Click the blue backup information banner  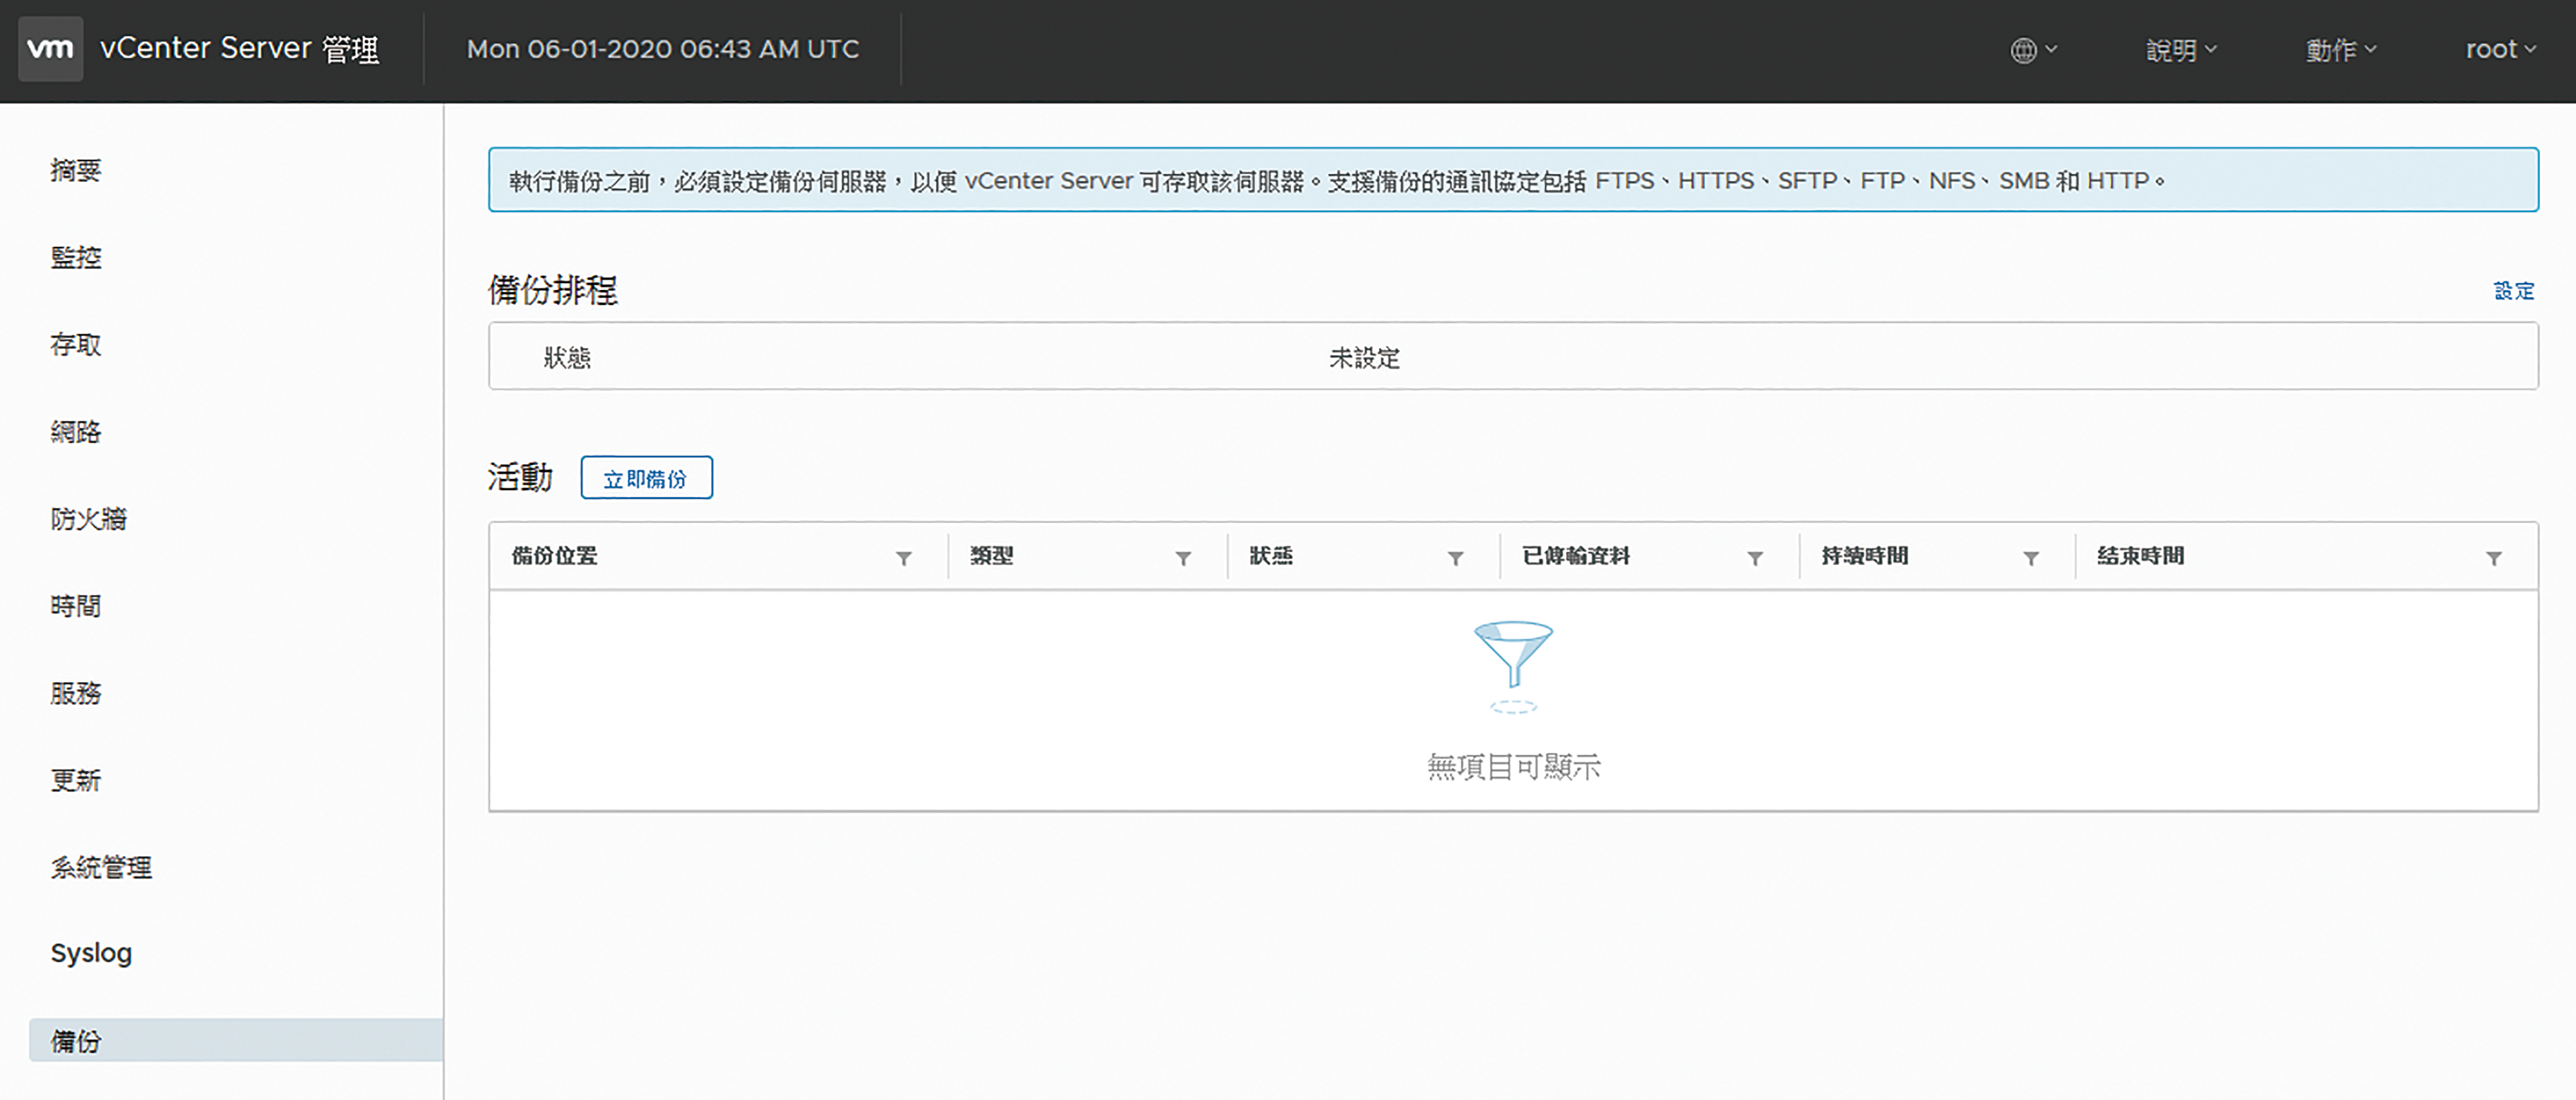(x=1513, y=180)
